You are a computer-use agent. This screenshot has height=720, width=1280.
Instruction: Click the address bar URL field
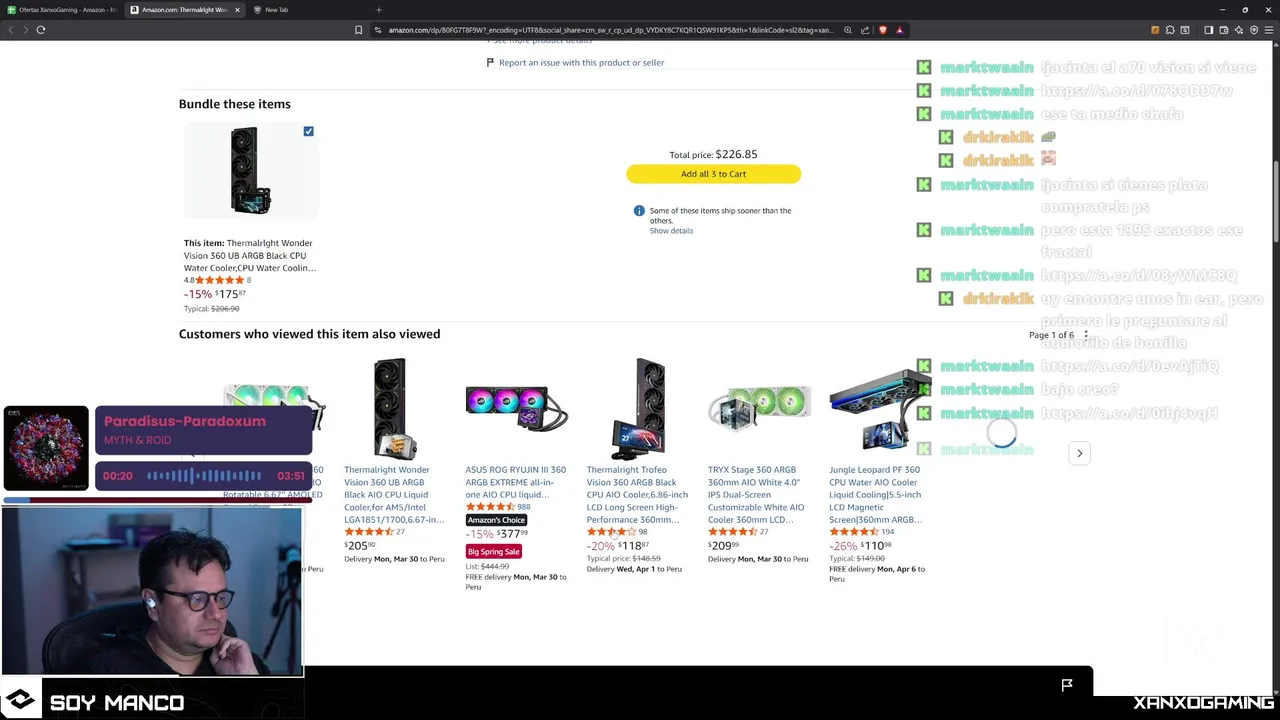[x=610, y=30]
